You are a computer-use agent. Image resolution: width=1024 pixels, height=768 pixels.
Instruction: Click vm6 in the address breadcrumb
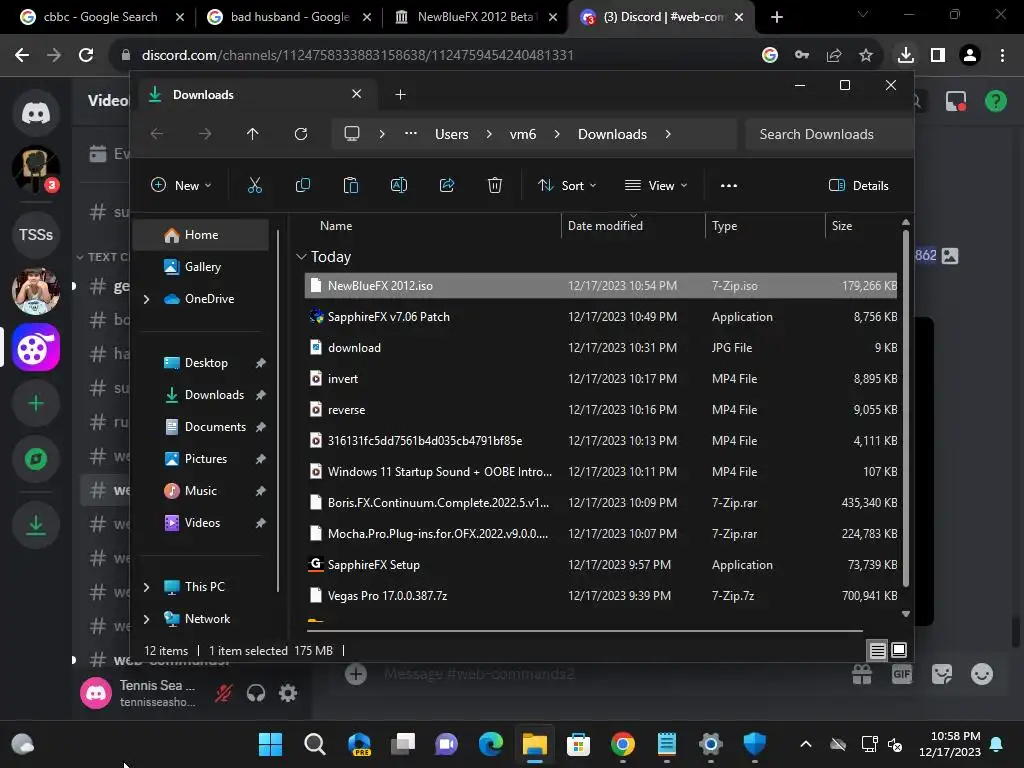pos(522,134)
